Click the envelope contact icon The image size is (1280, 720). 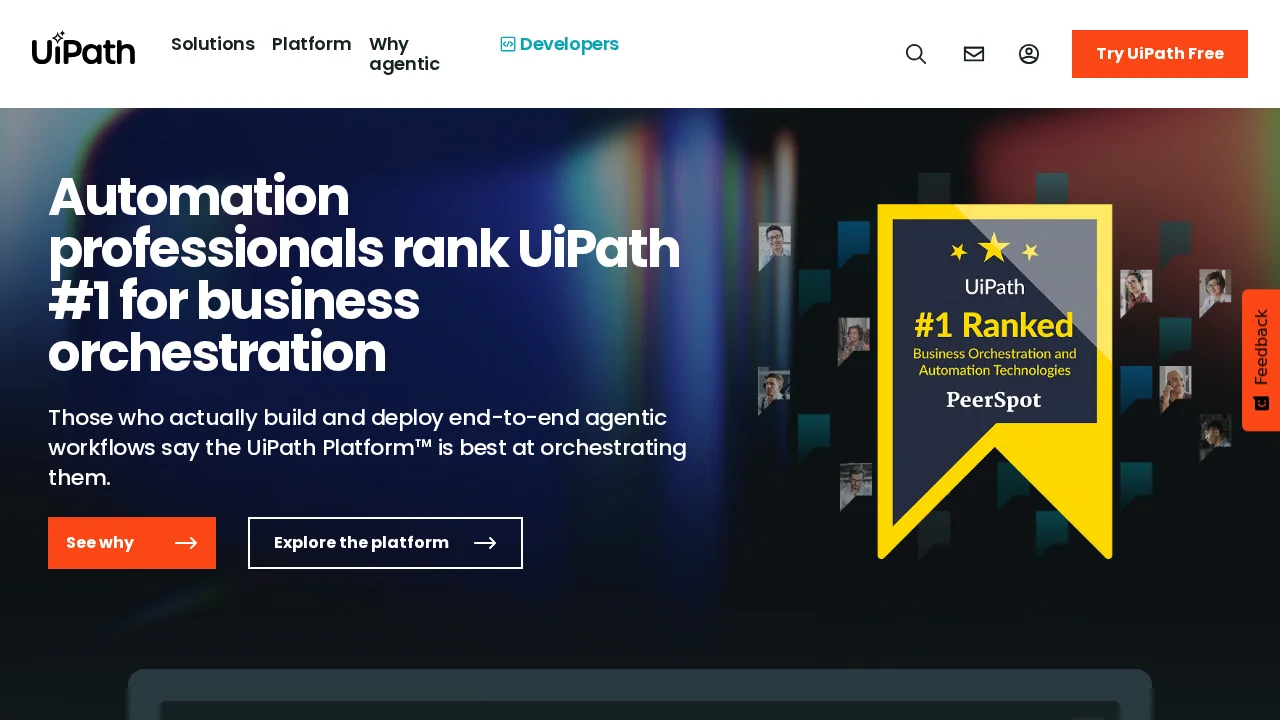[974, 54]
